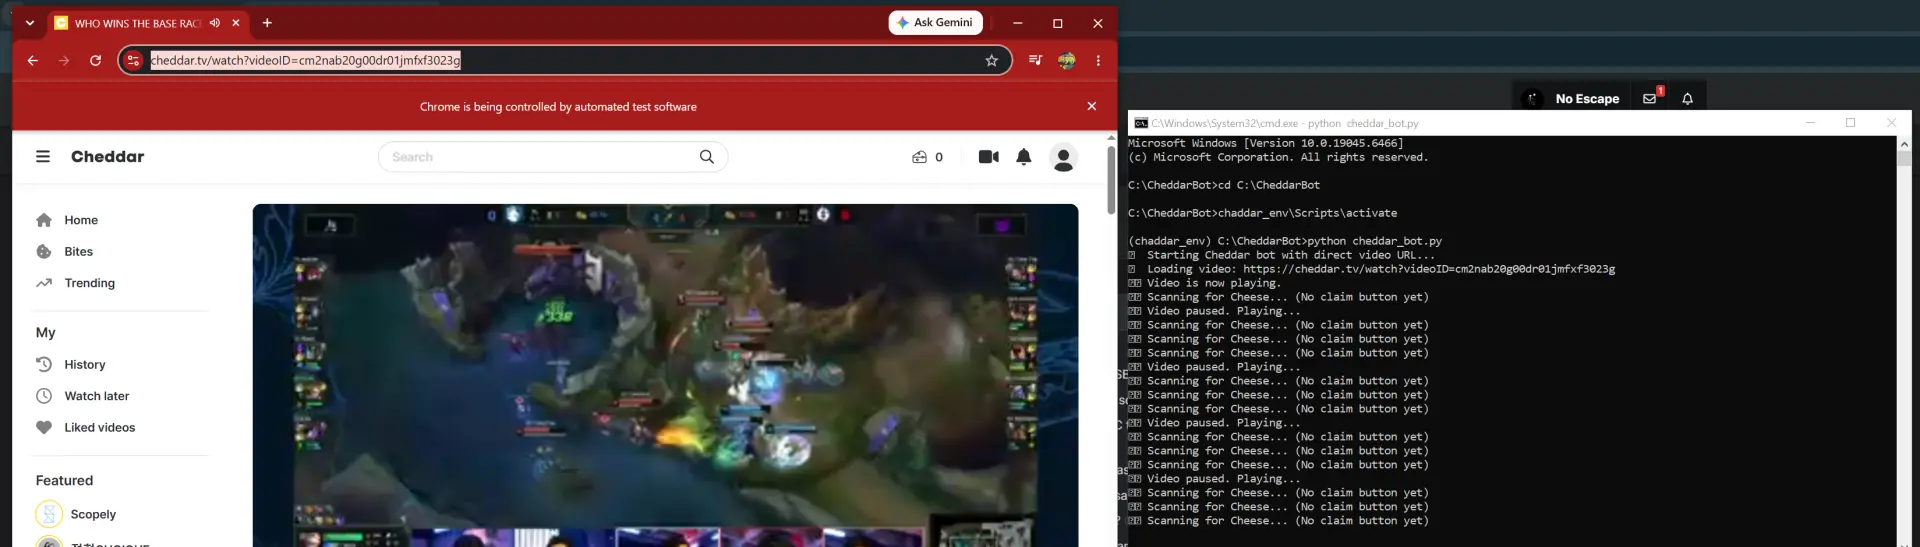The image size is (1920, 547).
Task: Click the Cheddar page scrollbar thumb
Action: [1111, 180]
